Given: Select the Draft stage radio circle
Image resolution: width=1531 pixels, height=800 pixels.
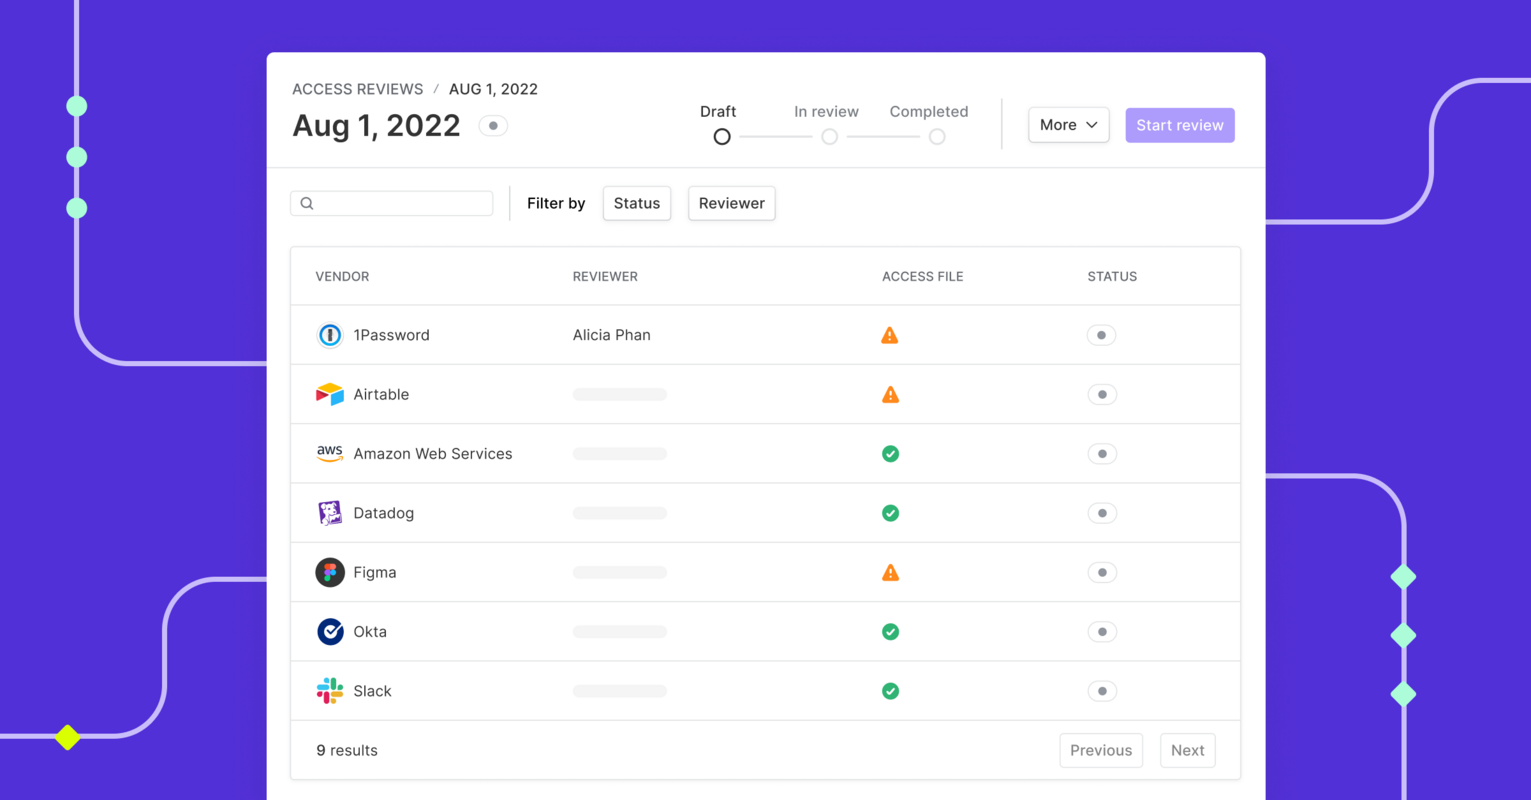Looking at the screenshot, I should coord(721,137).
